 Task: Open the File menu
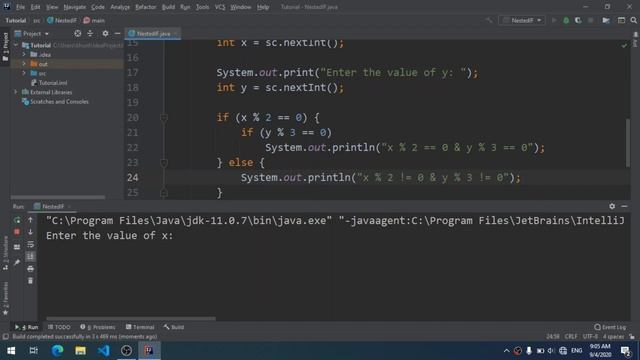tap(20, 7)
